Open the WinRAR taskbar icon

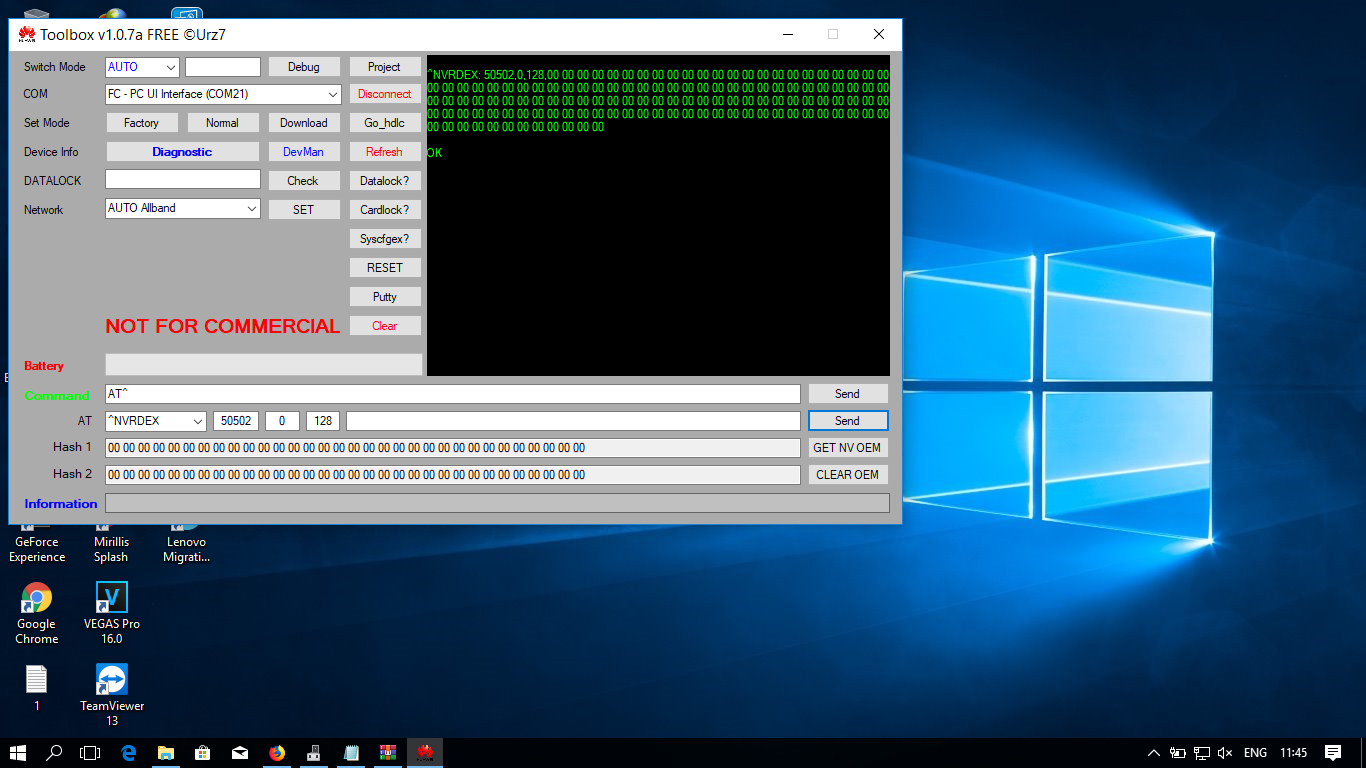[x=387, y=753]
